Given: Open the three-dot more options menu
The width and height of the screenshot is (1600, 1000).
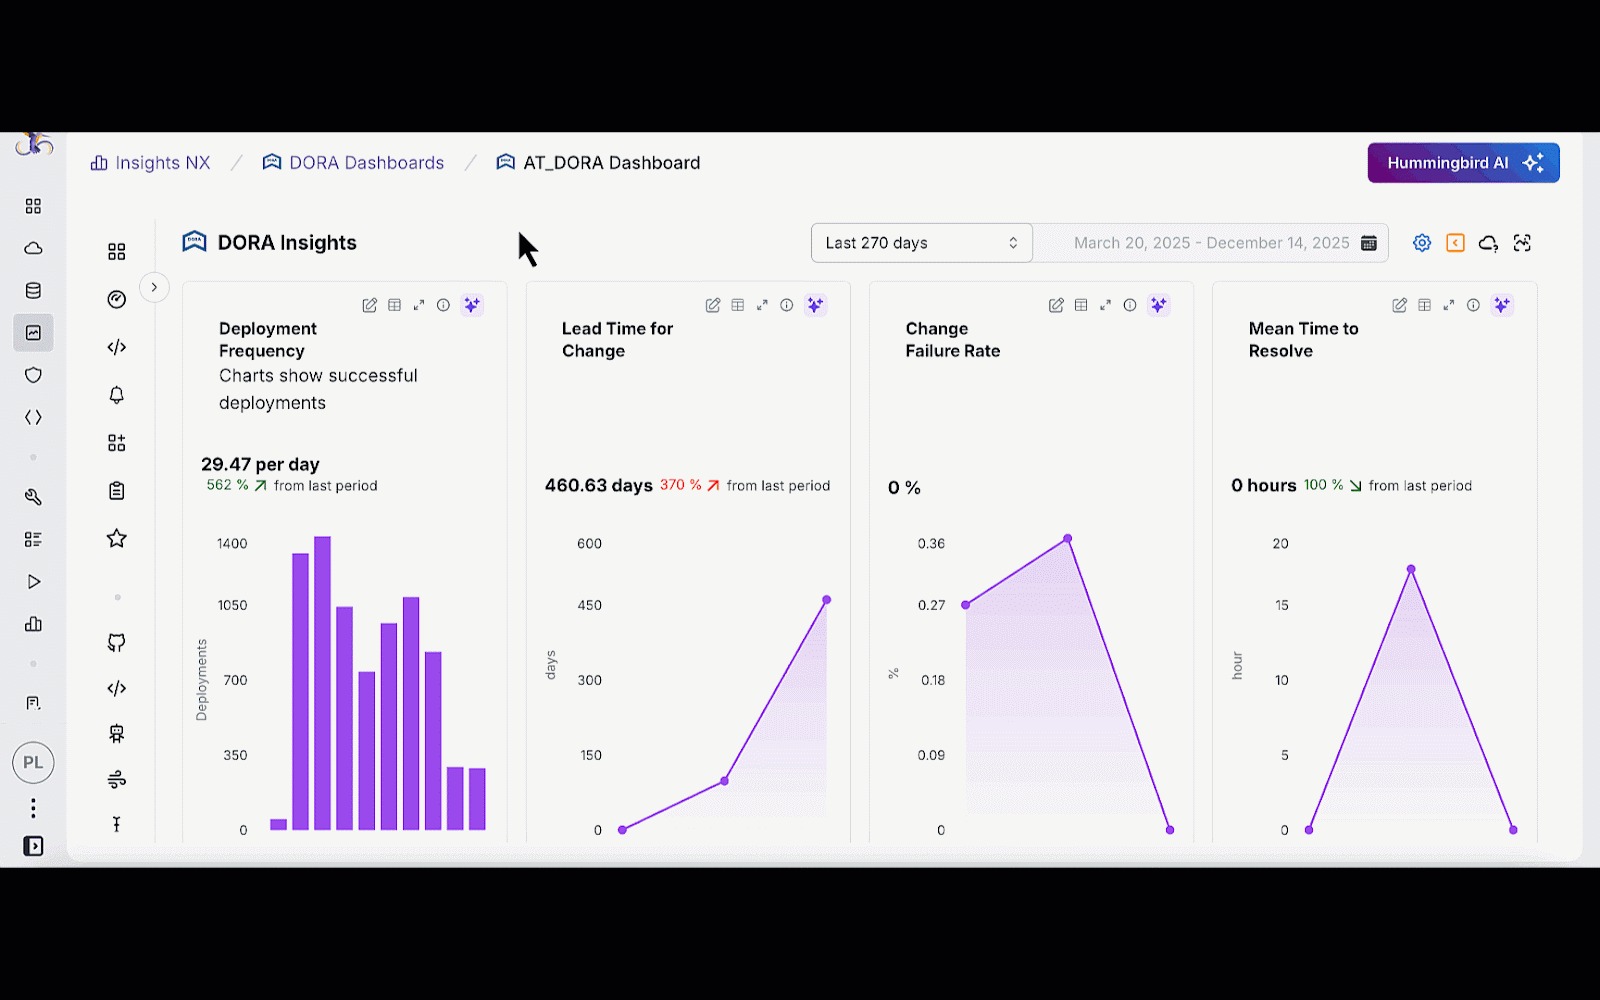Looking at the screenshot, I should 33,807.
